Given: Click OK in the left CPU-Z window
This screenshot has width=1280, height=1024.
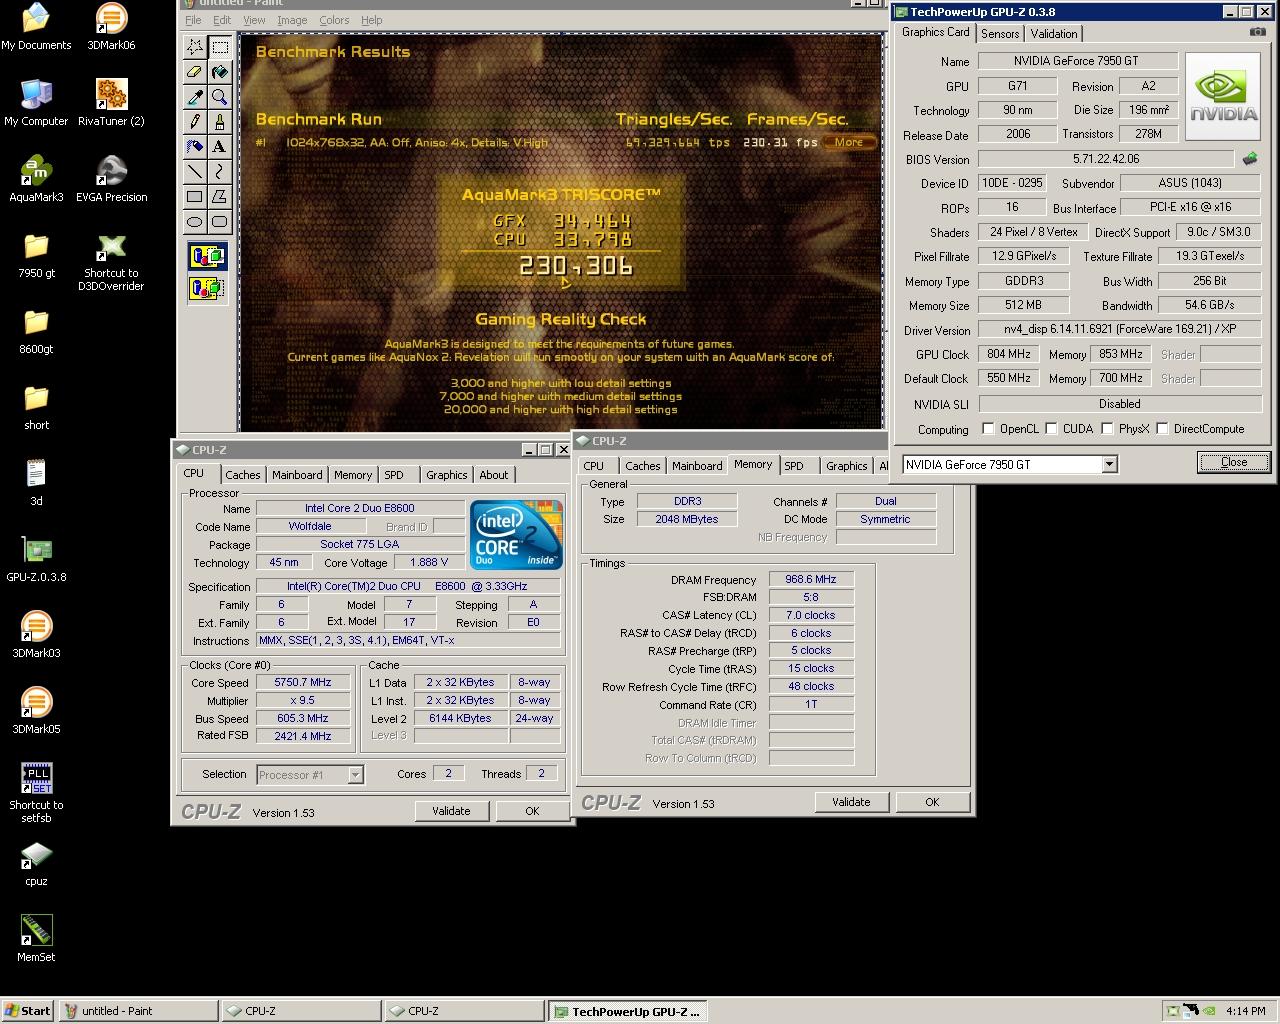Looking at the screenshot, I should point(532,811).
